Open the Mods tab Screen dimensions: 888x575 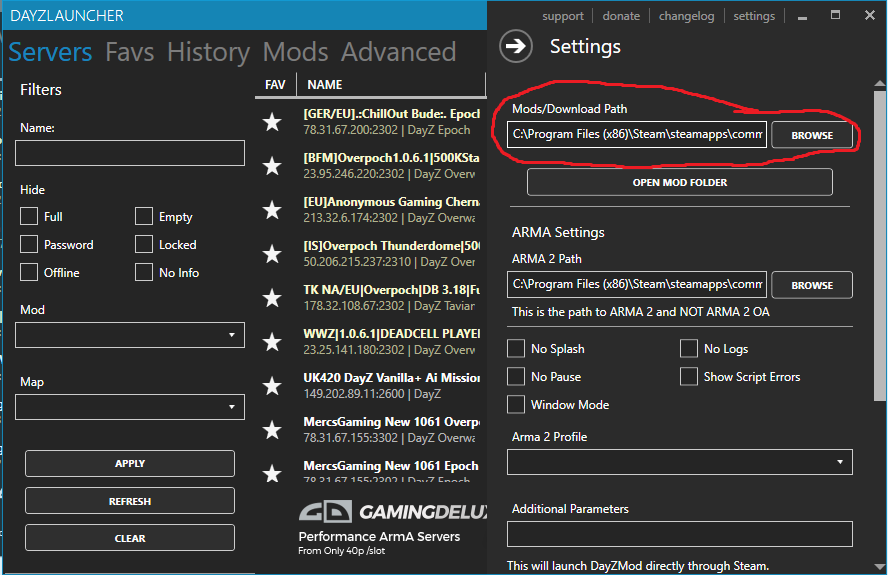pyautogui.click(x=295, y=52)
